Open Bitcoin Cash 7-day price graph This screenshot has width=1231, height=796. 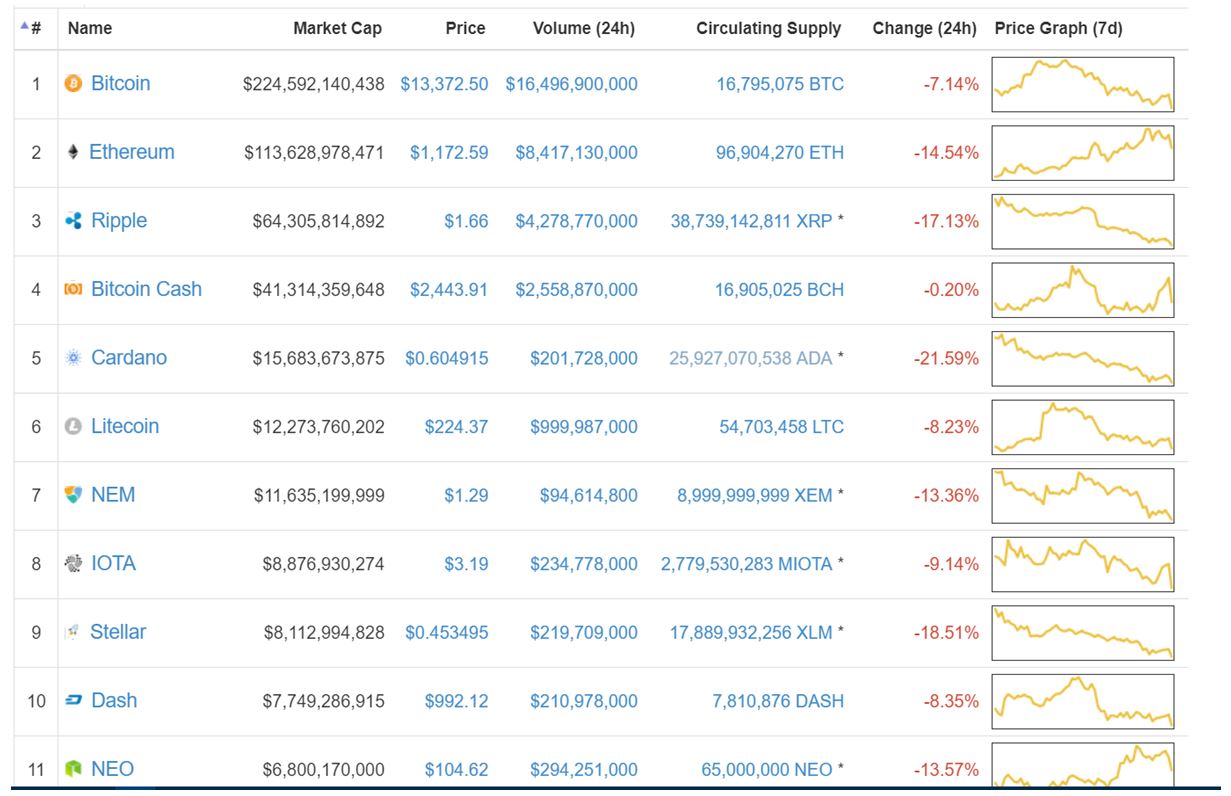[x=1083, y=290]
